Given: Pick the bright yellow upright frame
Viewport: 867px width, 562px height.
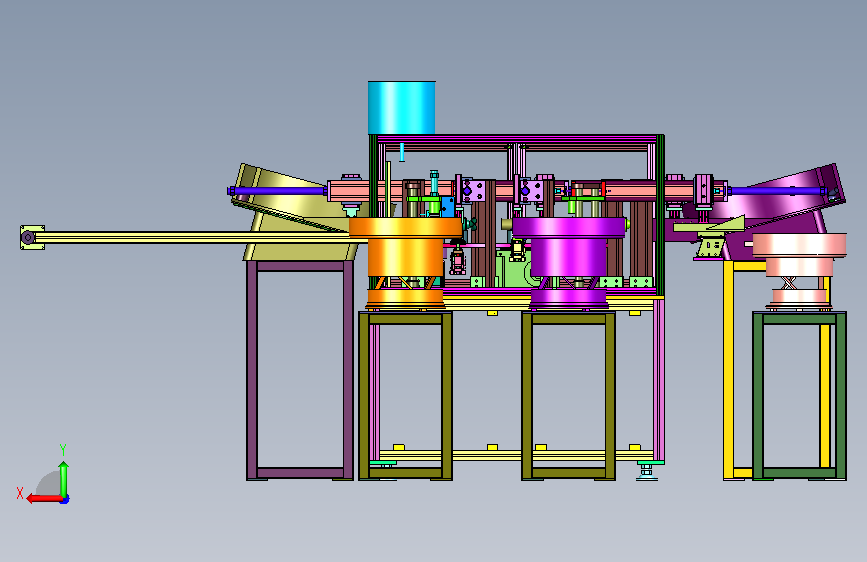Looking at the screenshot, I should [729, 370].
